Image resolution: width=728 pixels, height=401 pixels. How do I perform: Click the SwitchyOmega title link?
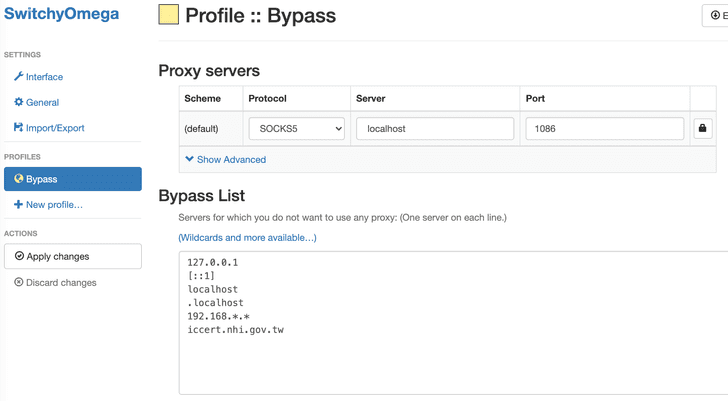tap(61, 15)
